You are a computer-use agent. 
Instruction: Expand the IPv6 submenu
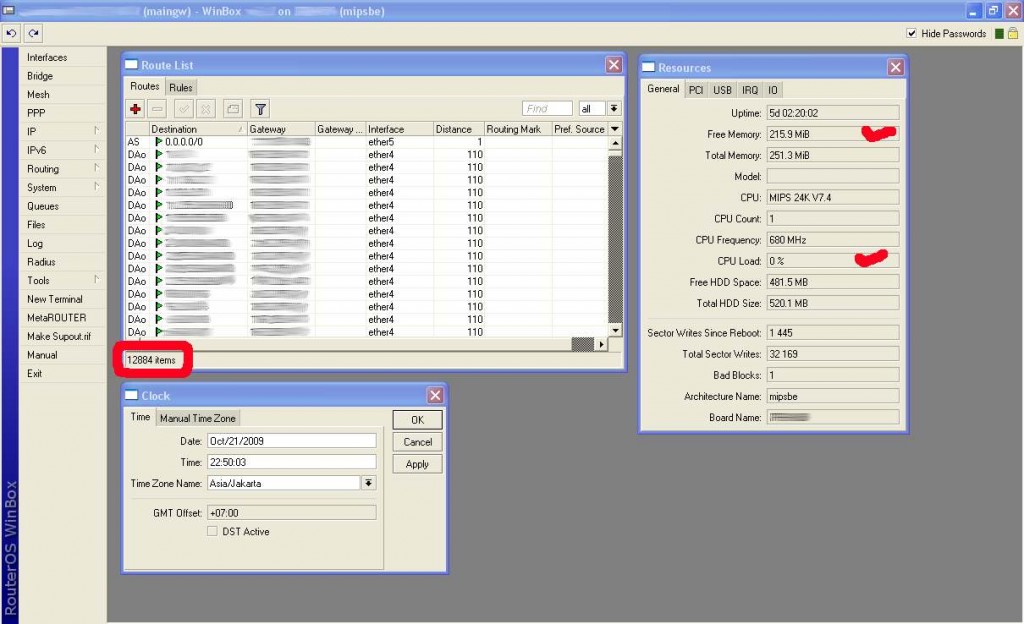[x=63, y=150]
